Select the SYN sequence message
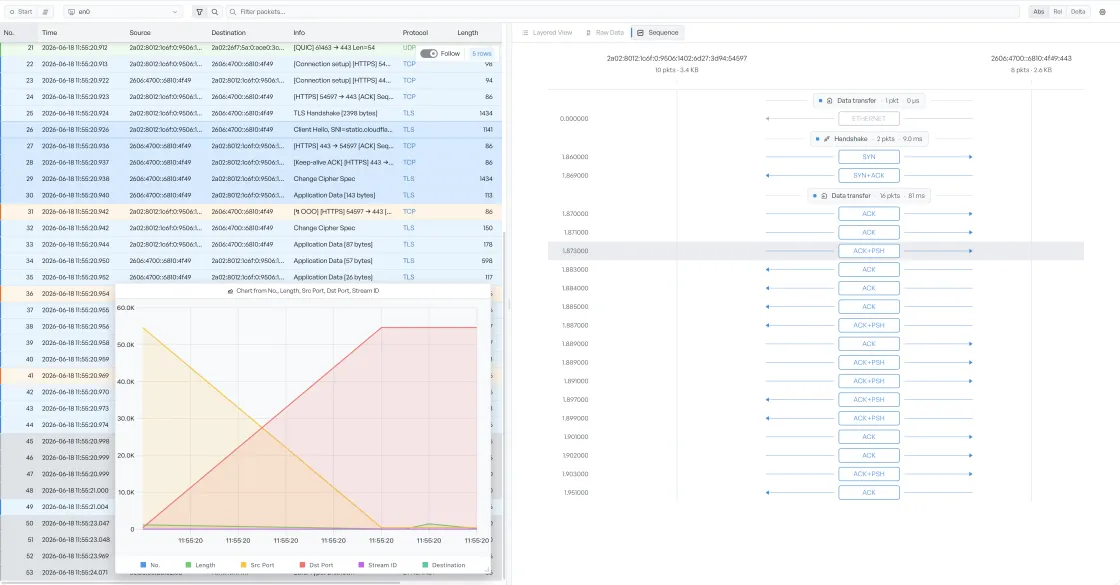 (x=869, y=156)
